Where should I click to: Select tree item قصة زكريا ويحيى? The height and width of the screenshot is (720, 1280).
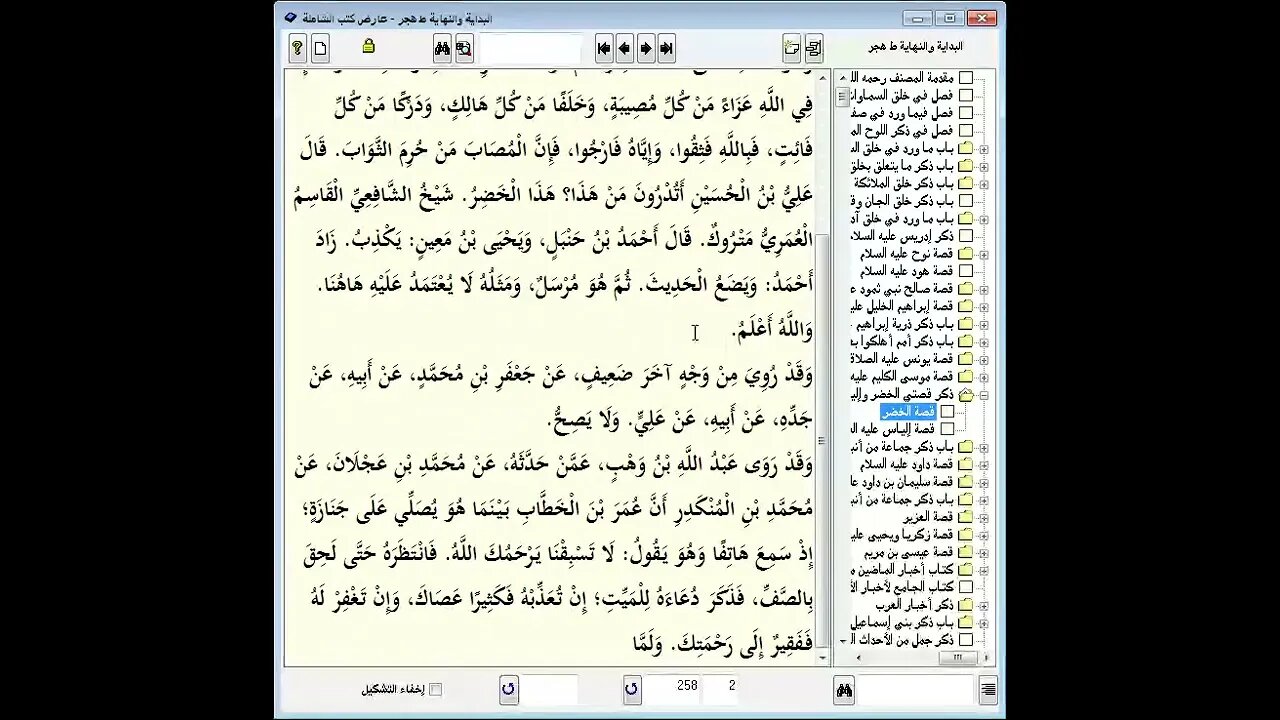(903, 535)
